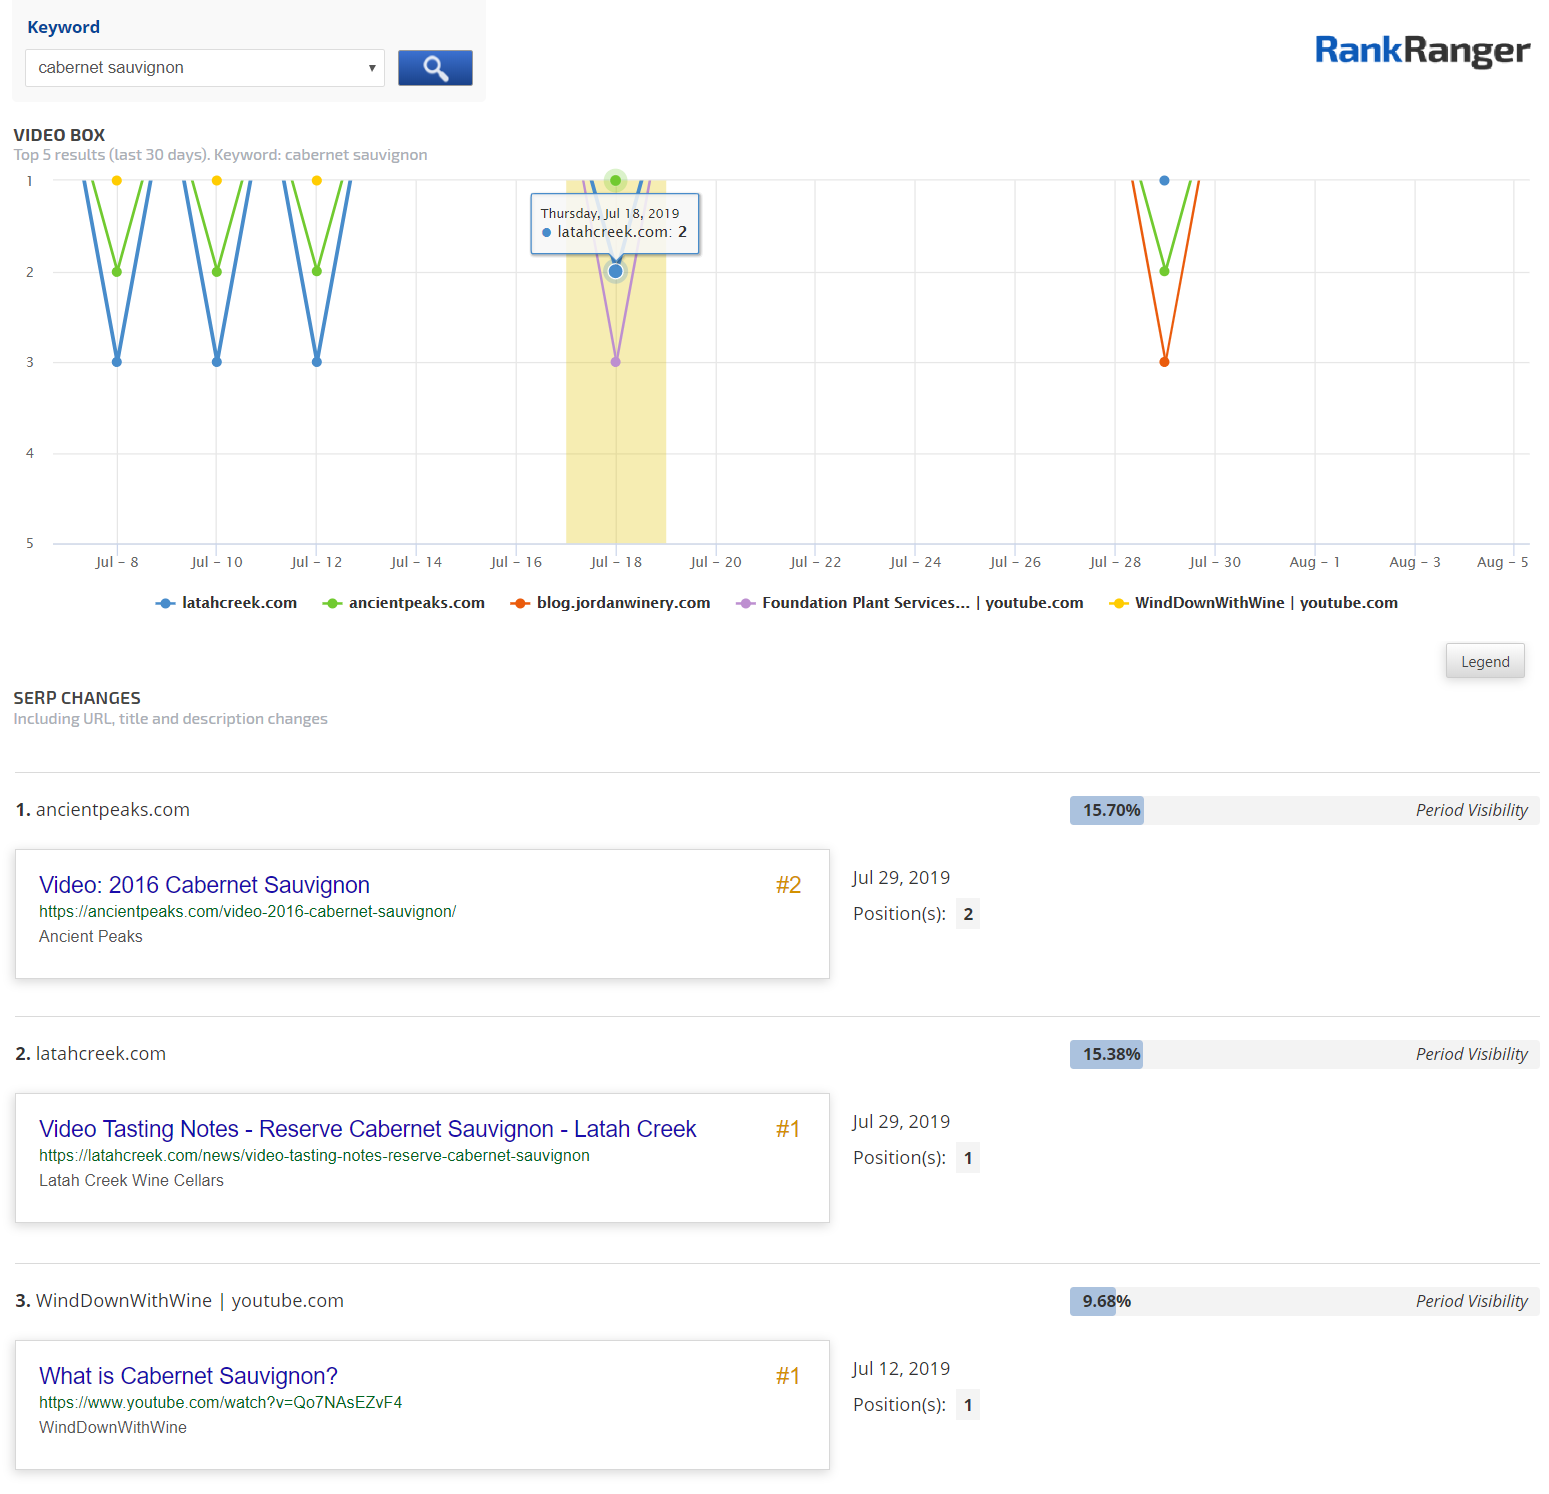The width and height of the screenshot is (1549, 1494).
Task: Toggle ancientpeaks.com series in chart legend
Action: 404,603
